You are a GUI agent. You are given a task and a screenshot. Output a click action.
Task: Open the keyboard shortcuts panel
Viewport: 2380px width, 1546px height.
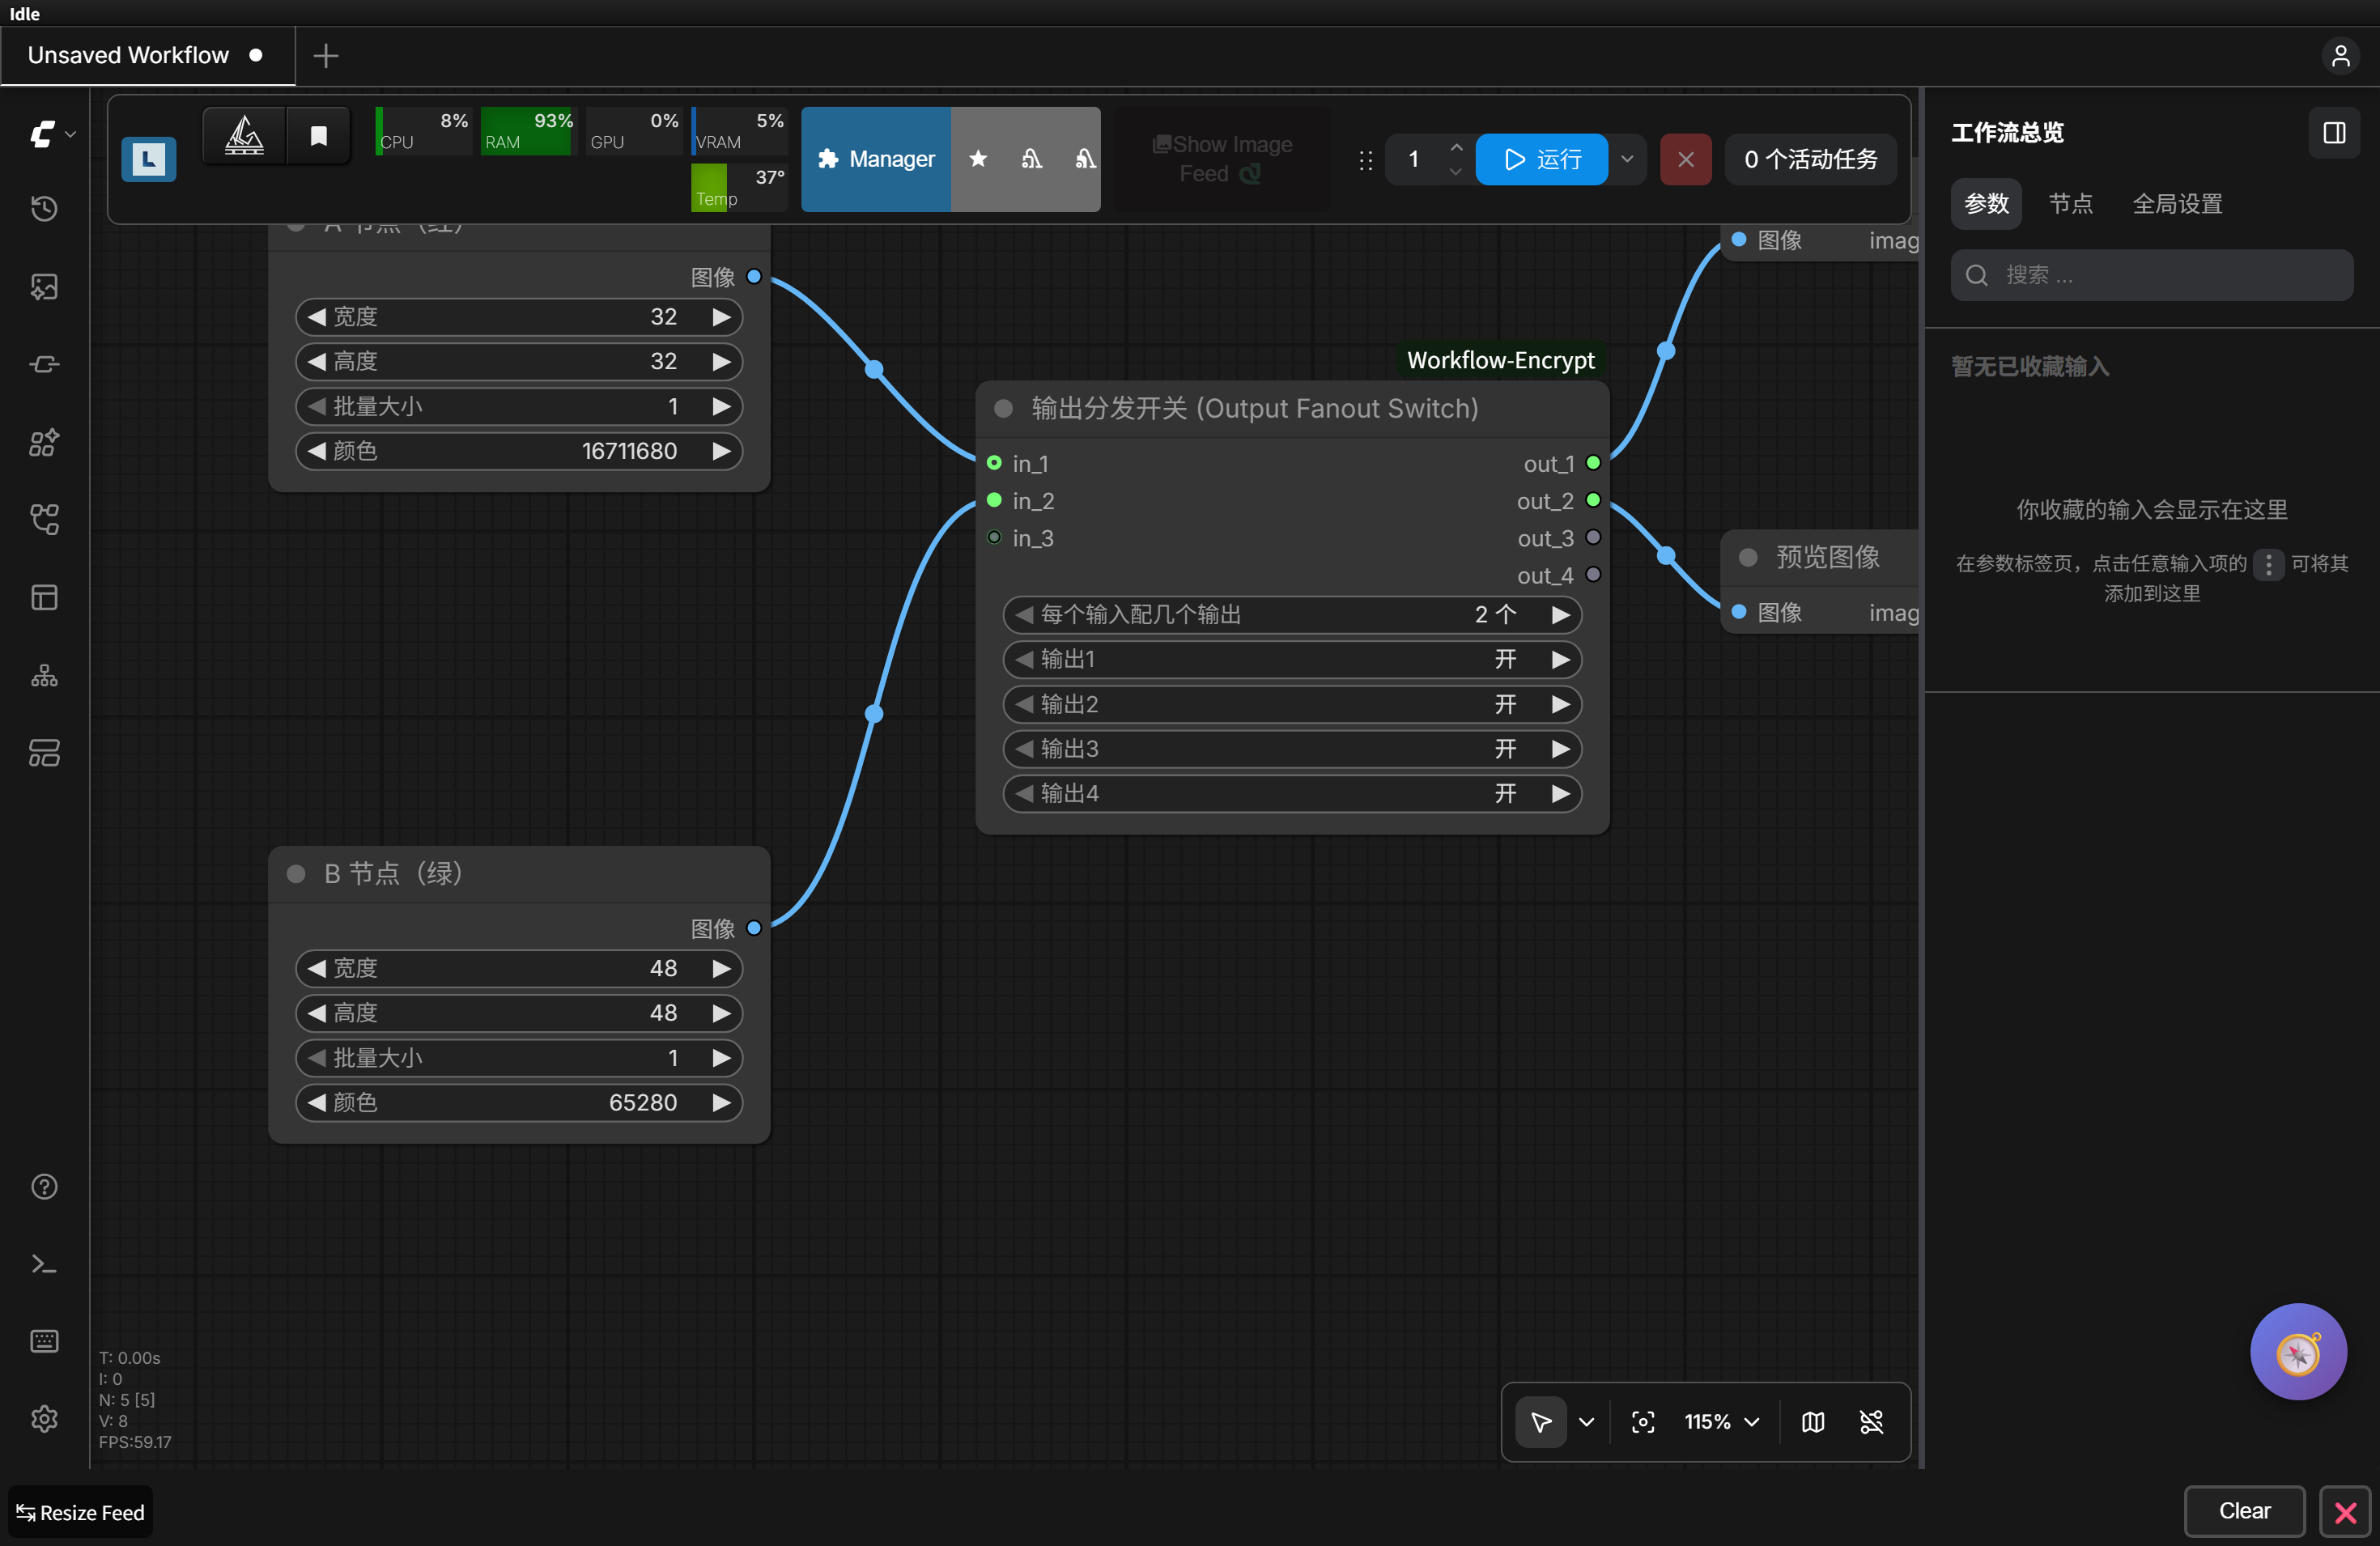coord(44,1341)
